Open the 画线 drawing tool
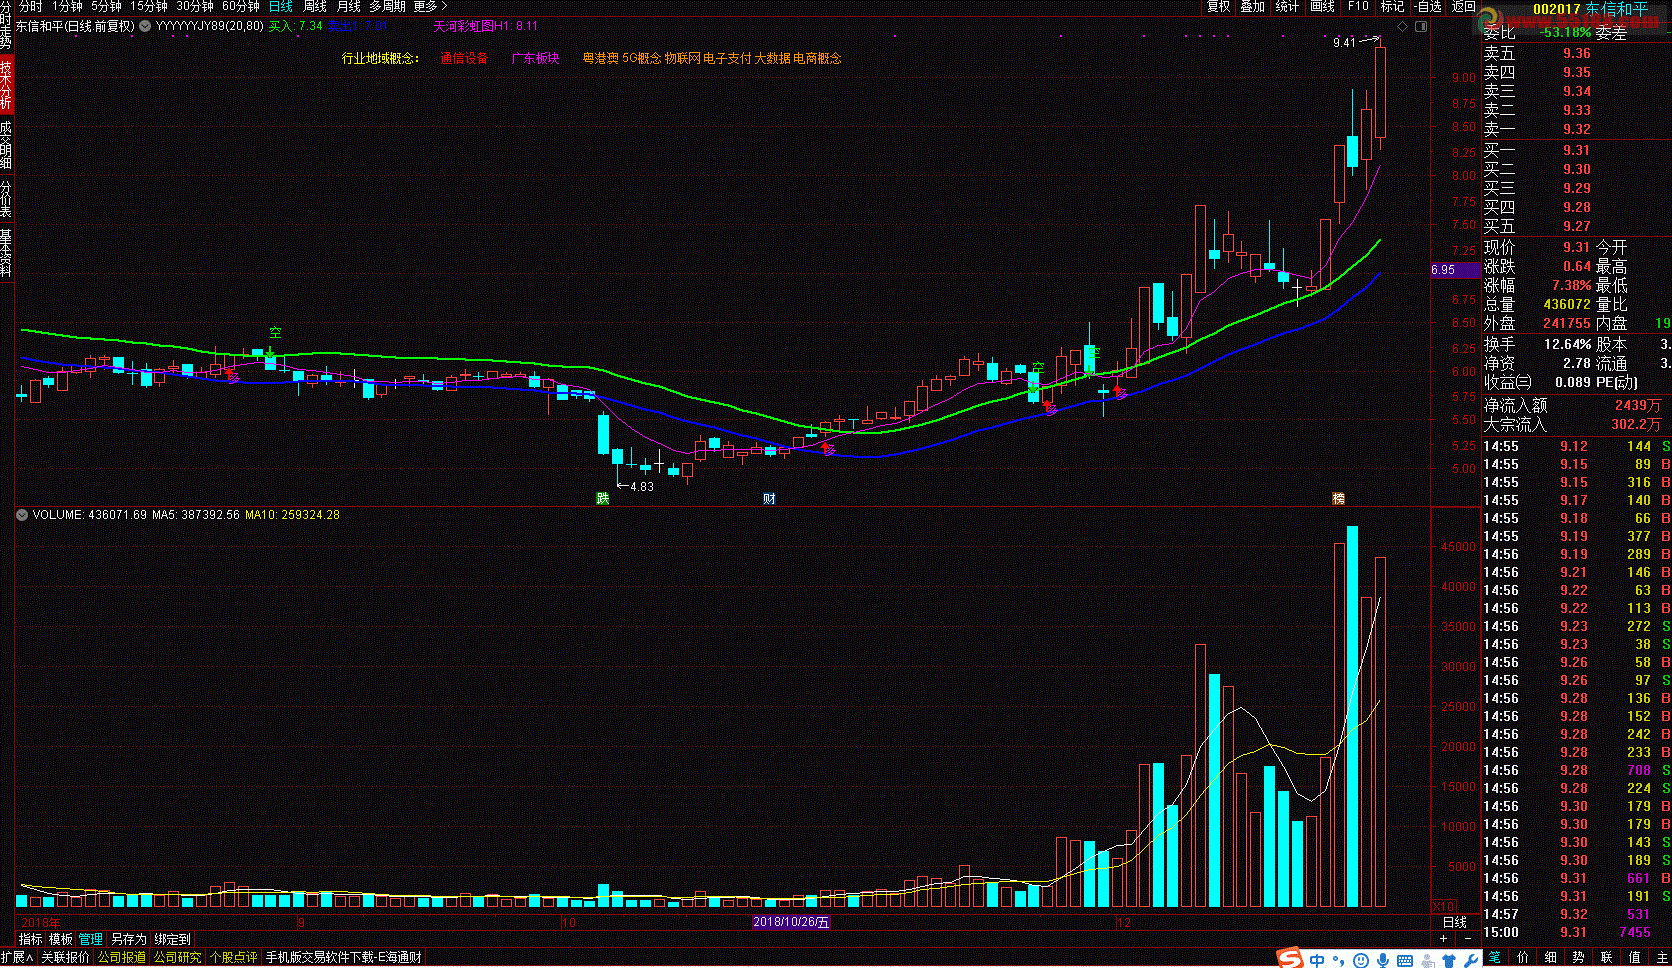The height and width of the screenshot is (968, 1672). pyautogui.click(x=1323, y=6)
